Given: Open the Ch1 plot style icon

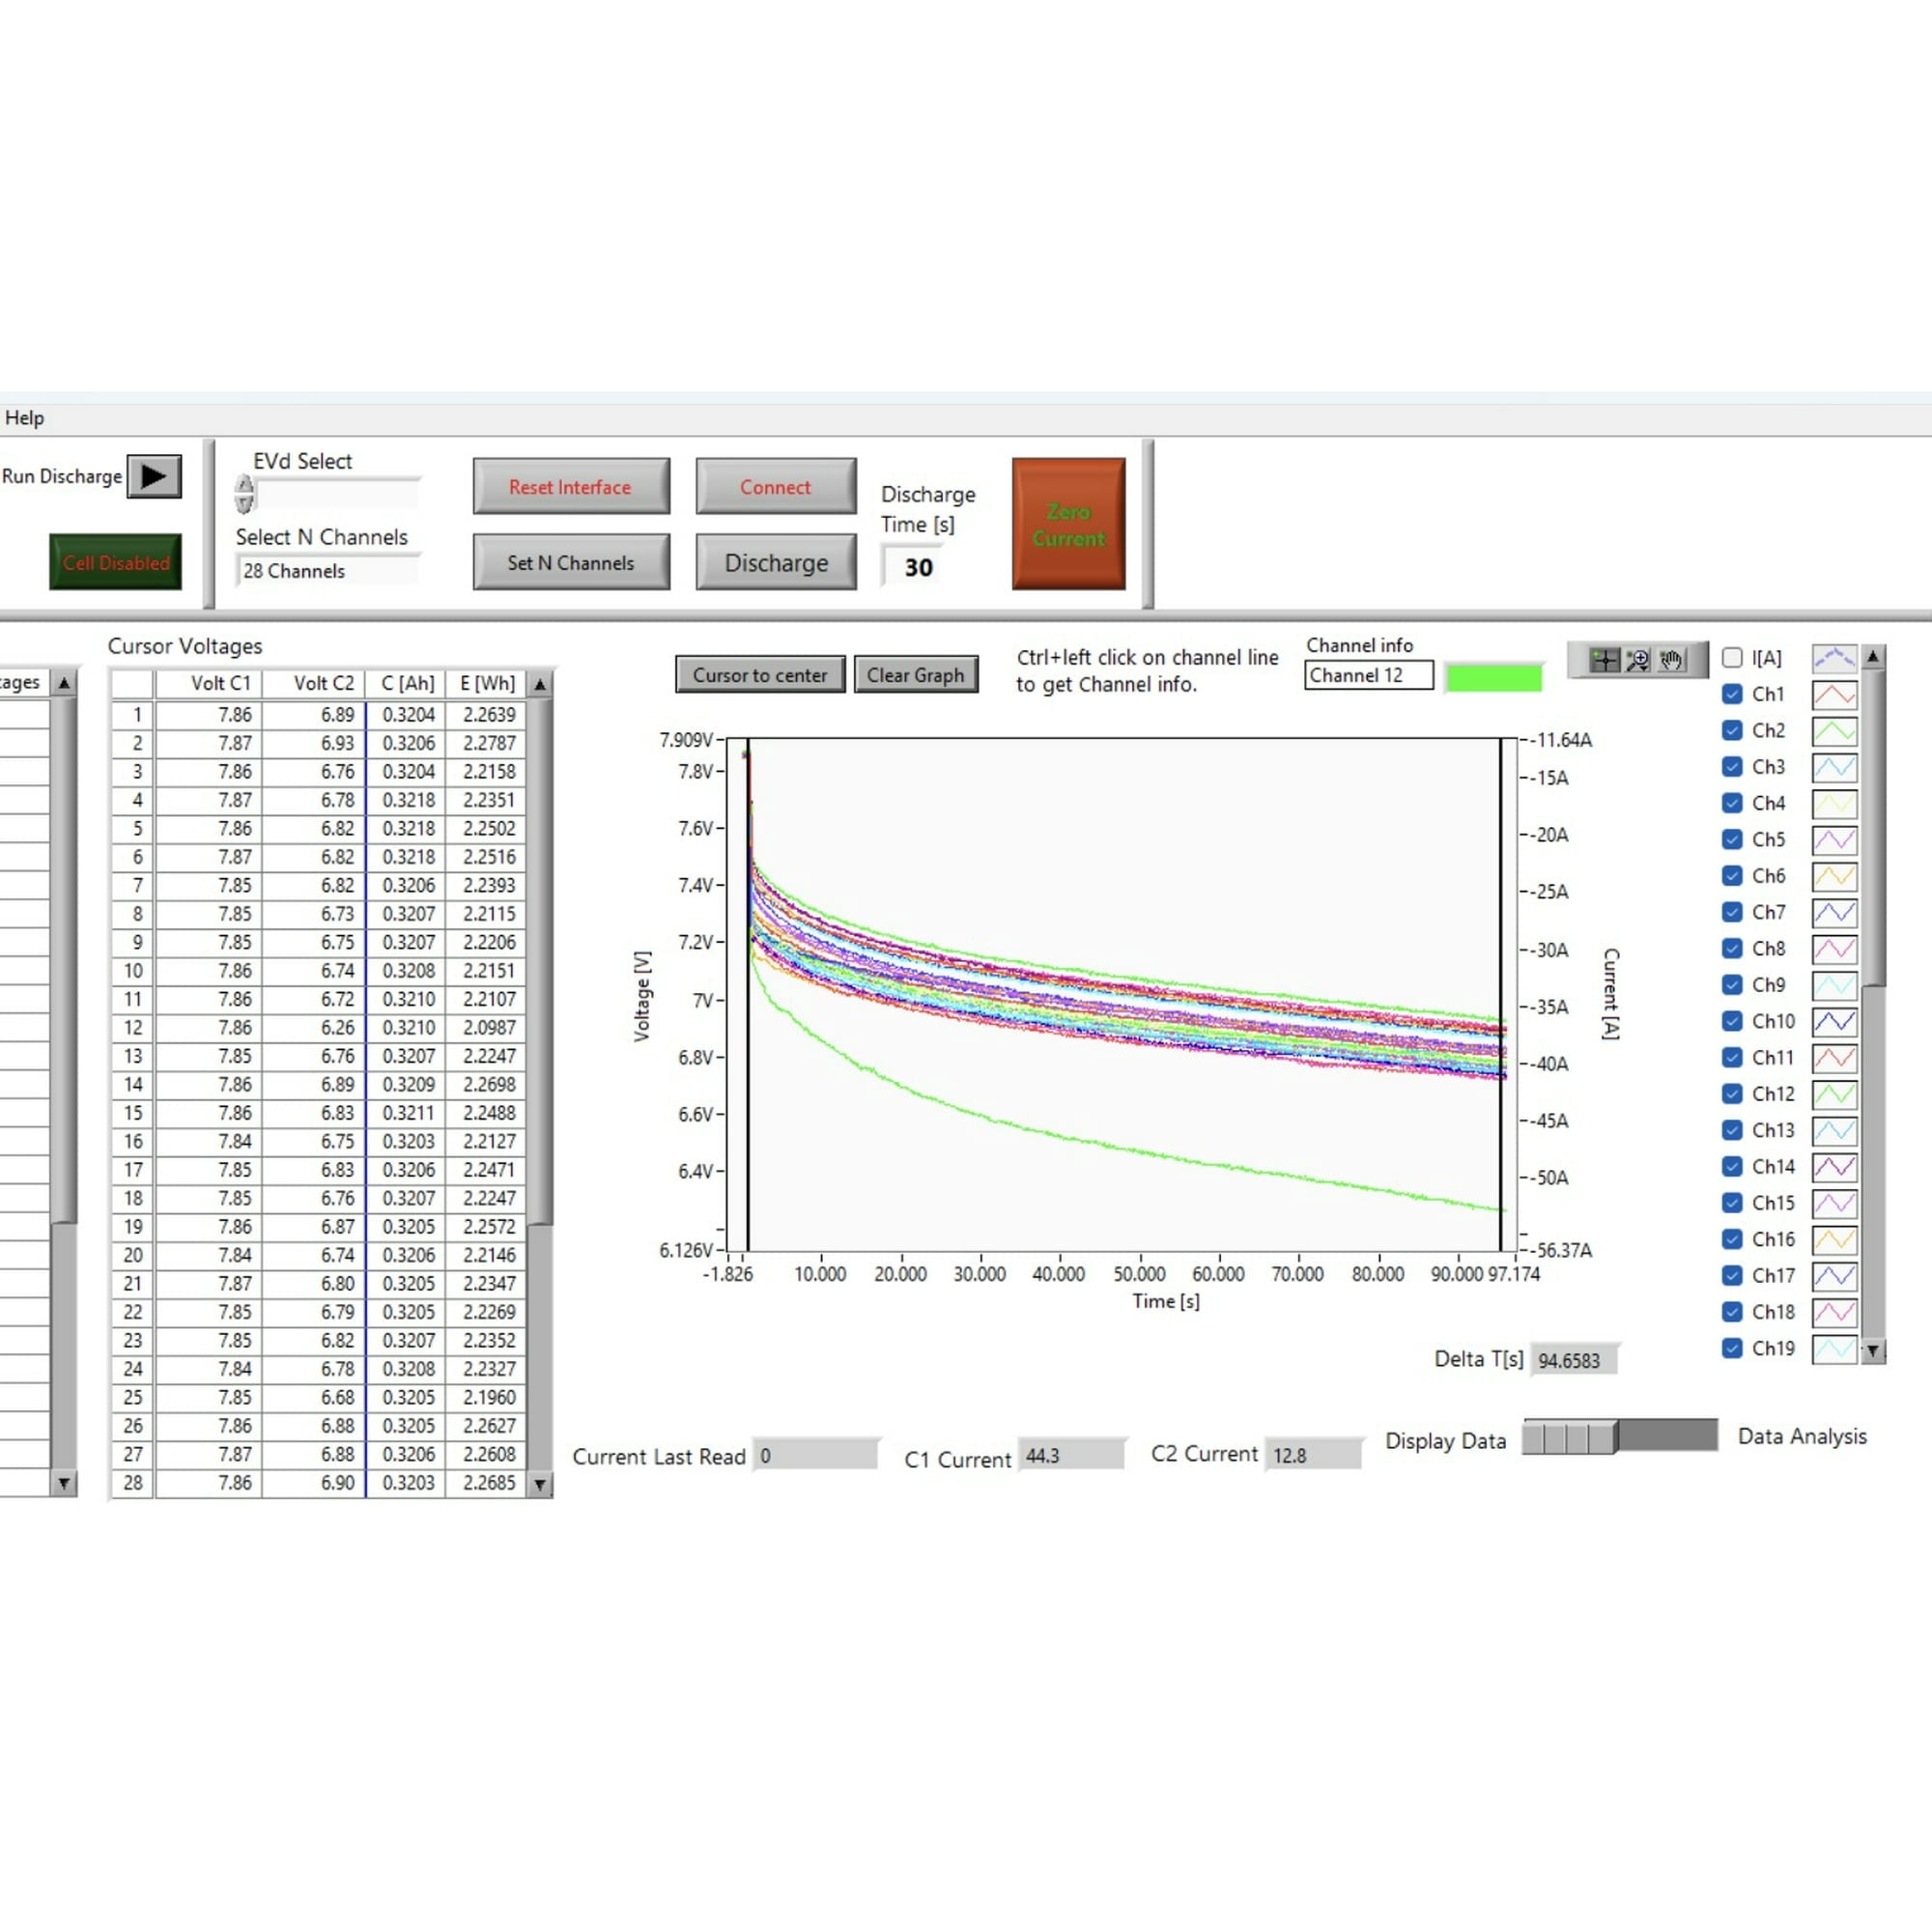Looking at the screenshot, I should [x=1834, y=694].
